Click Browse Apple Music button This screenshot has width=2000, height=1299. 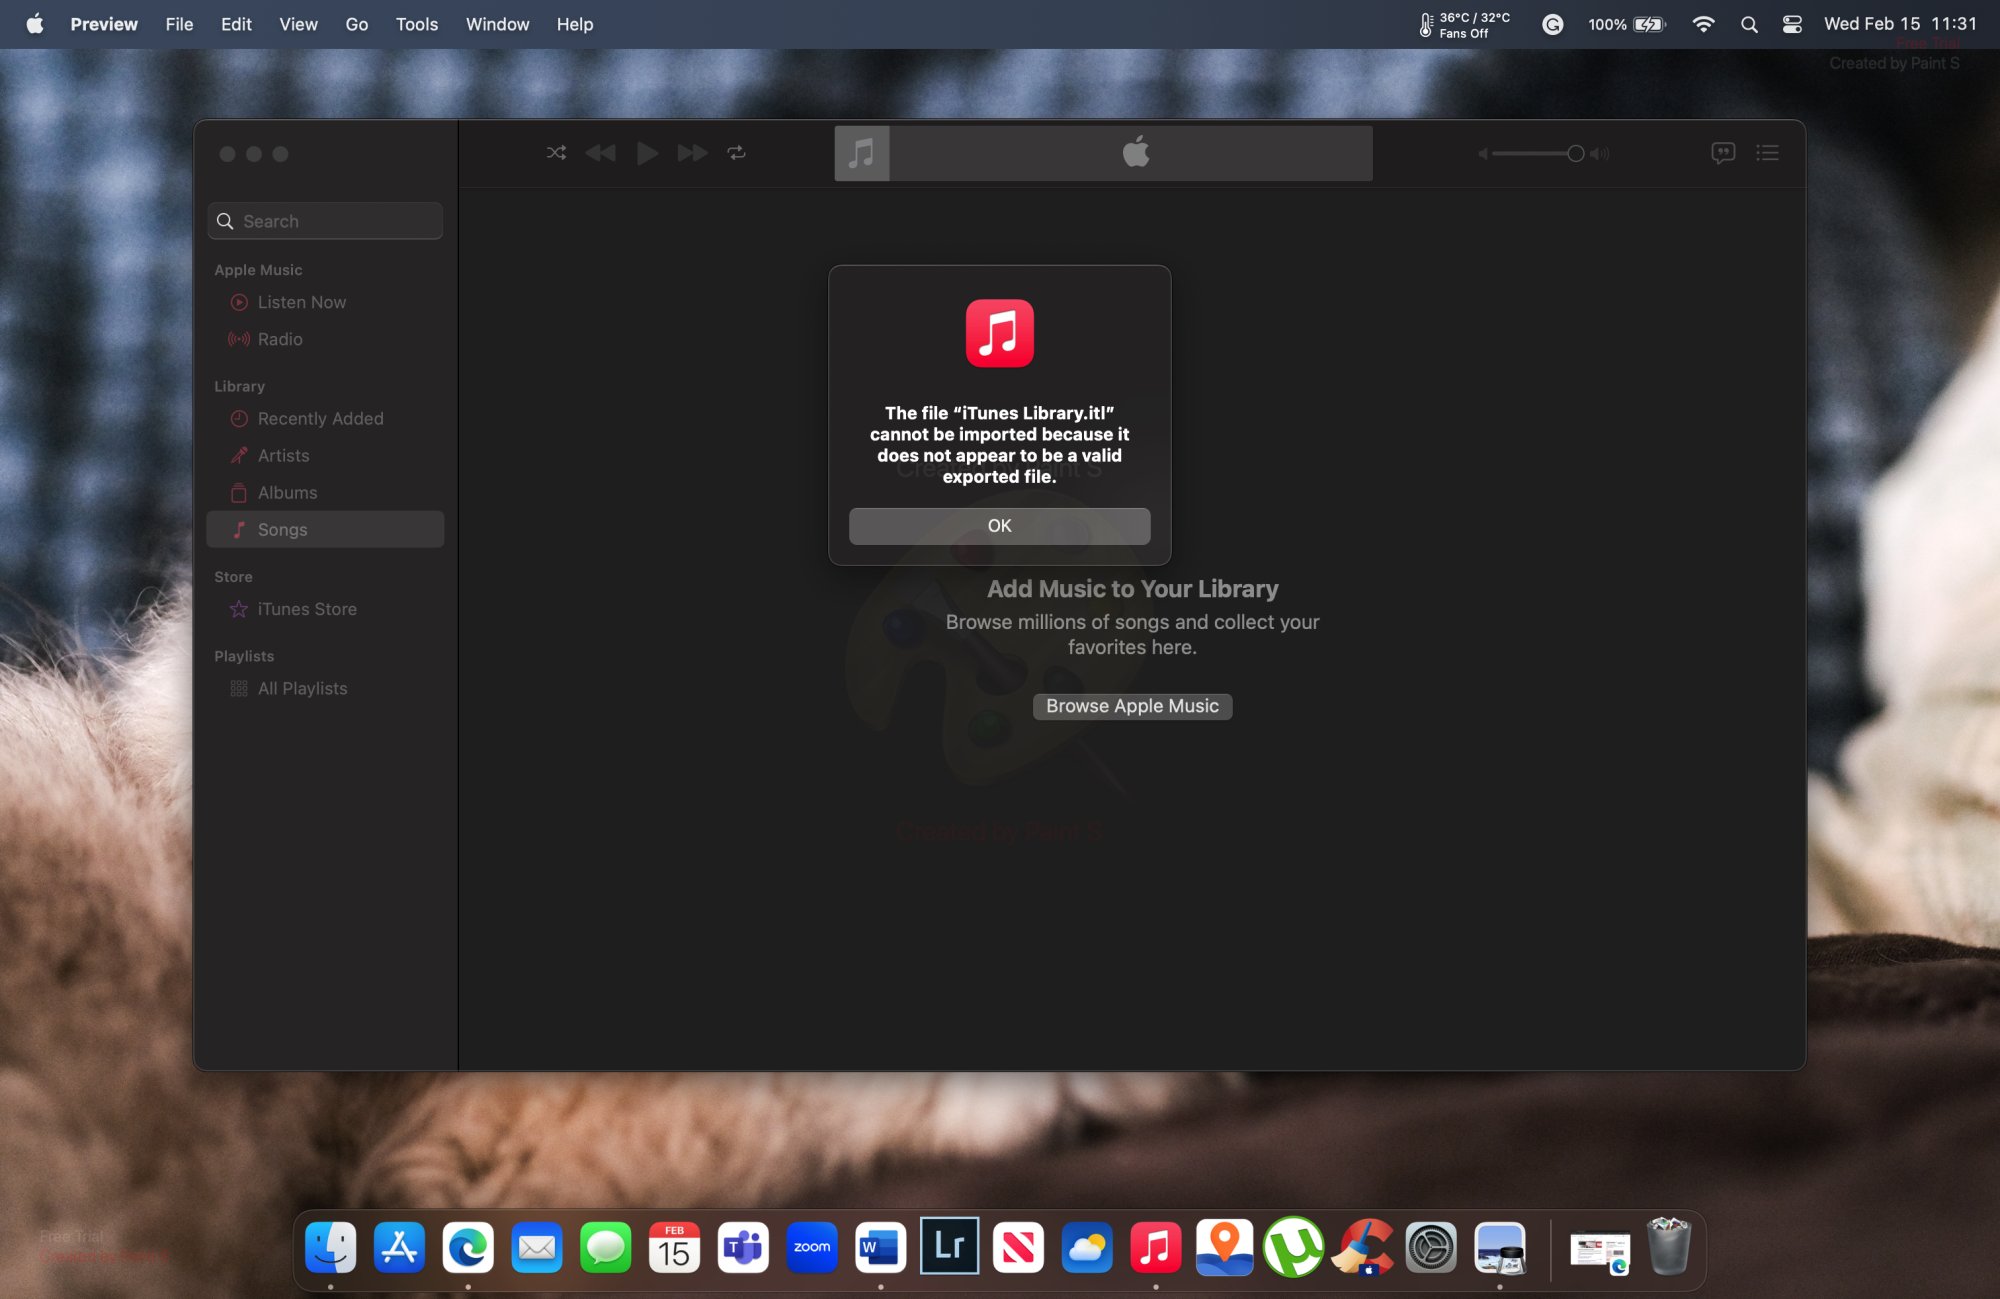coord(1132,706)
